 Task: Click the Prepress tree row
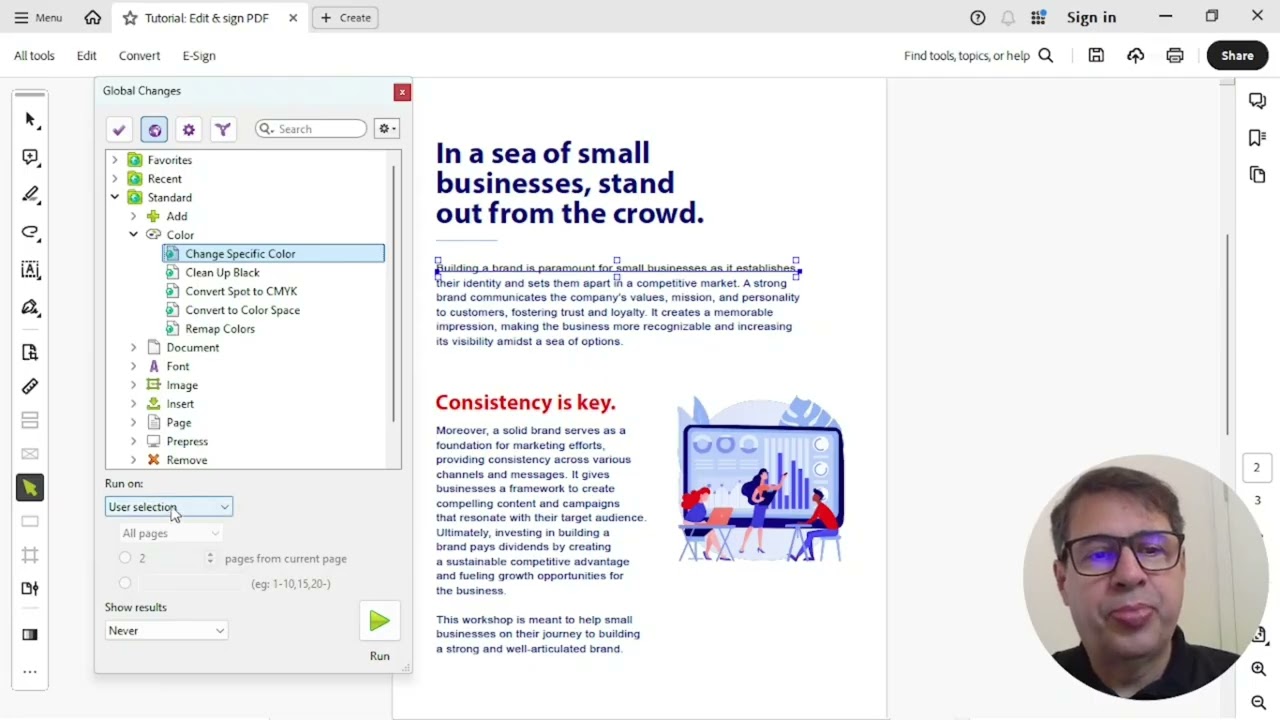coord(187,441)
